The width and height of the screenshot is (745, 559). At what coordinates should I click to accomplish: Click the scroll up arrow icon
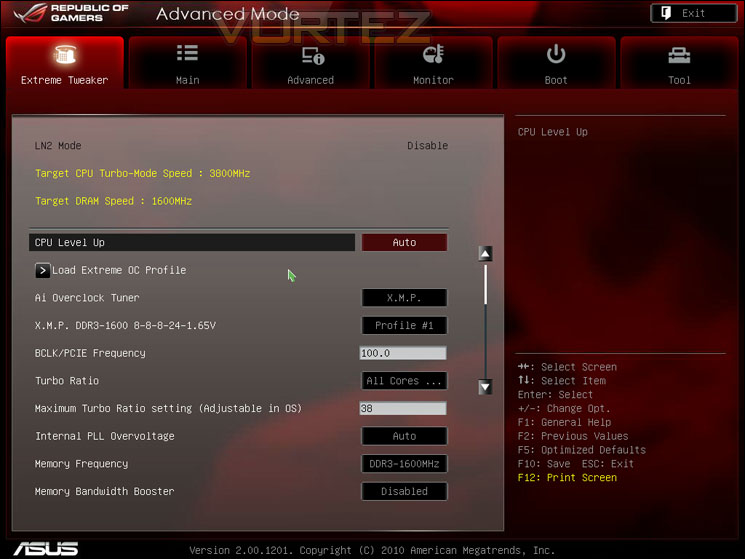pyautogui.click(x=485, y=254)
